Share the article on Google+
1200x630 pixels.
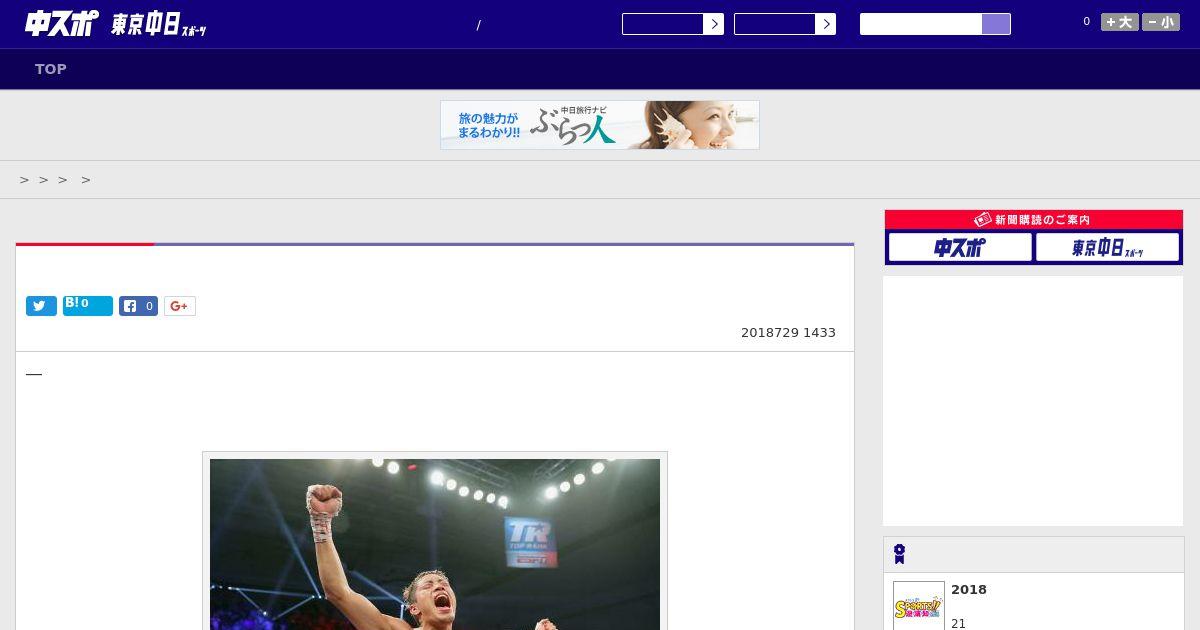coord(180,306)
